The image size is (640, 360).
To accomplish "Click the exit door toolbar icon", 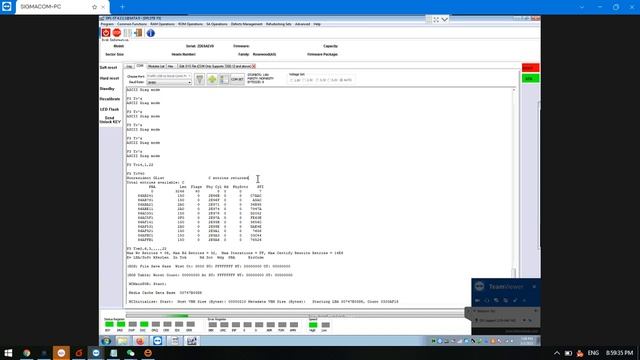I will click(138, 33).
